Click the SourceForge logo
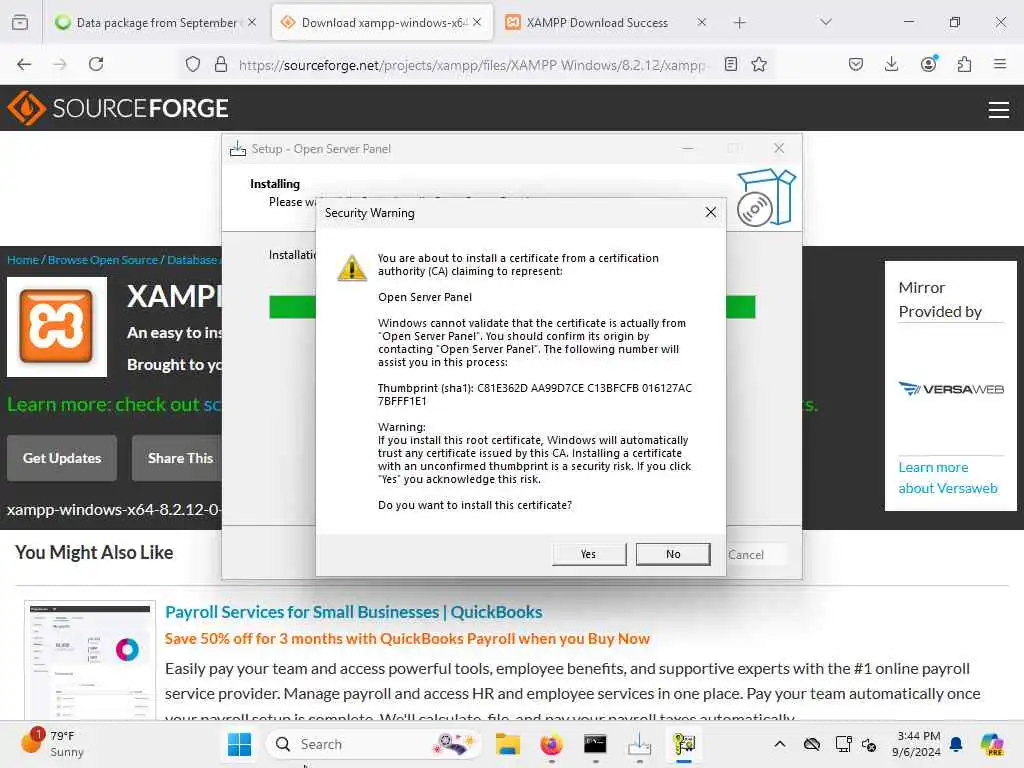This screenshot has height=768, width=1024. (x=118, y=108)
